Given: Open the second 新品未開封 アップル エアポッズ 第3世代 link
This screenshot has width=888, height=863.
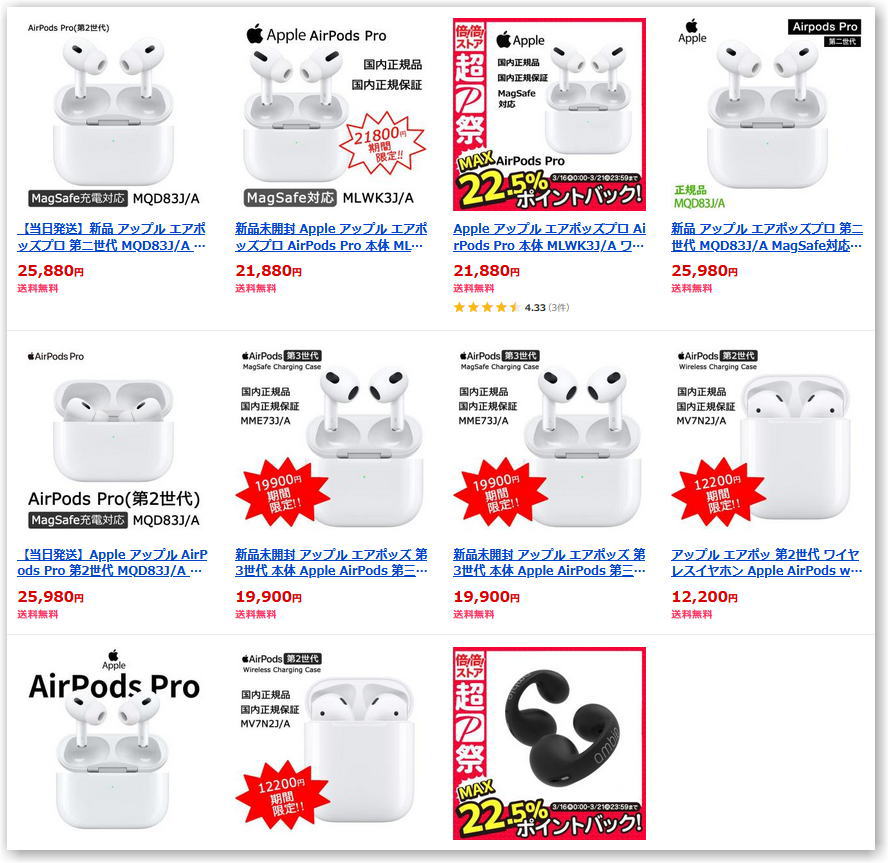Looking at the screenshot, I should coord(549,562).
